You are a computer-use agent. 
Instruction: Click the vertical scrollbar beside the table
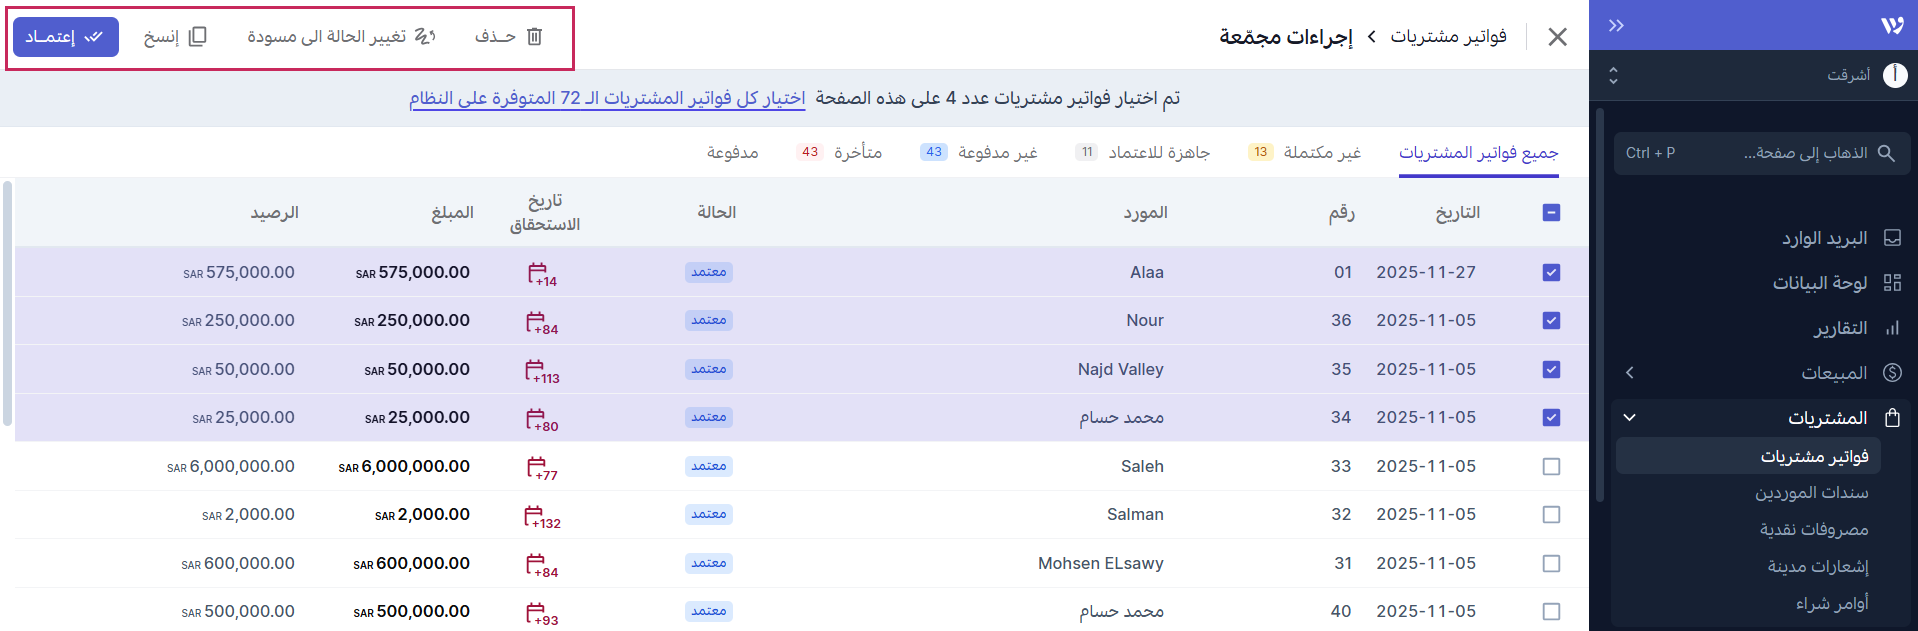7,300
